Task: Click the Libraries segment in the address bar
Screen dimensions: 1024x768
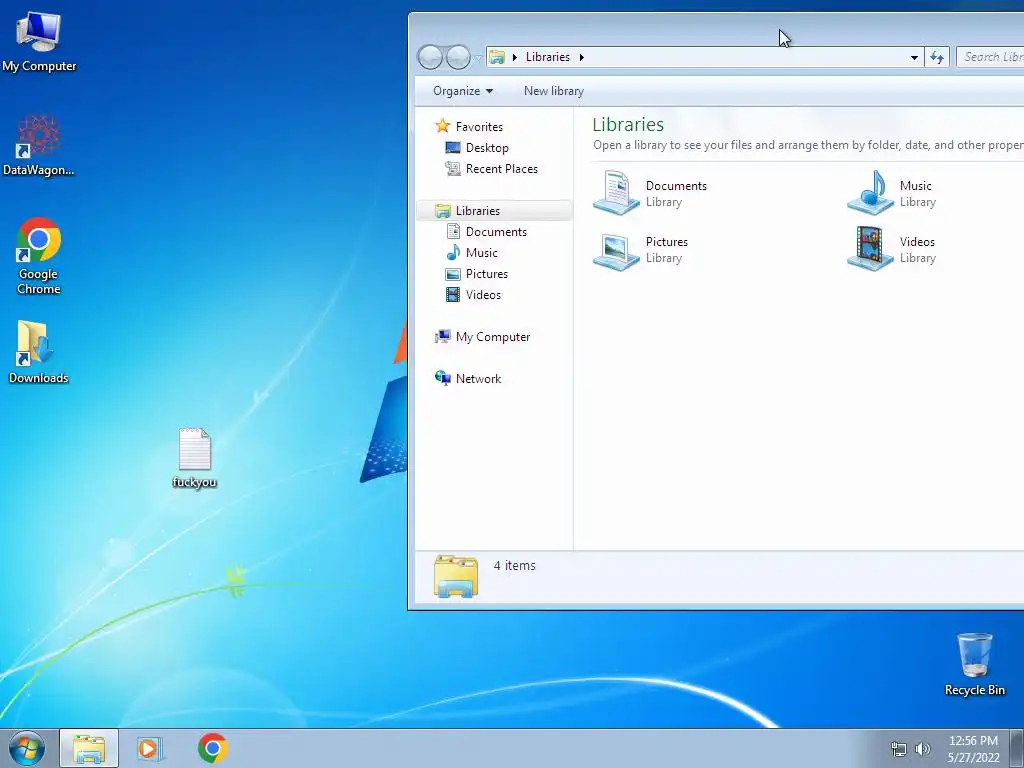Action: [x=548, y=57]
